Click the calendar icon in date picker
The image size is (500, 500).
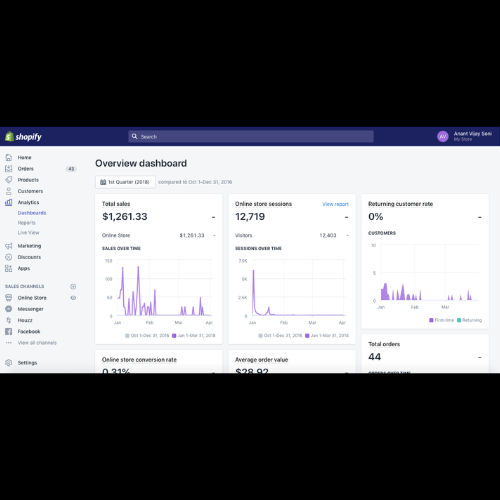[x=103, y=182]
